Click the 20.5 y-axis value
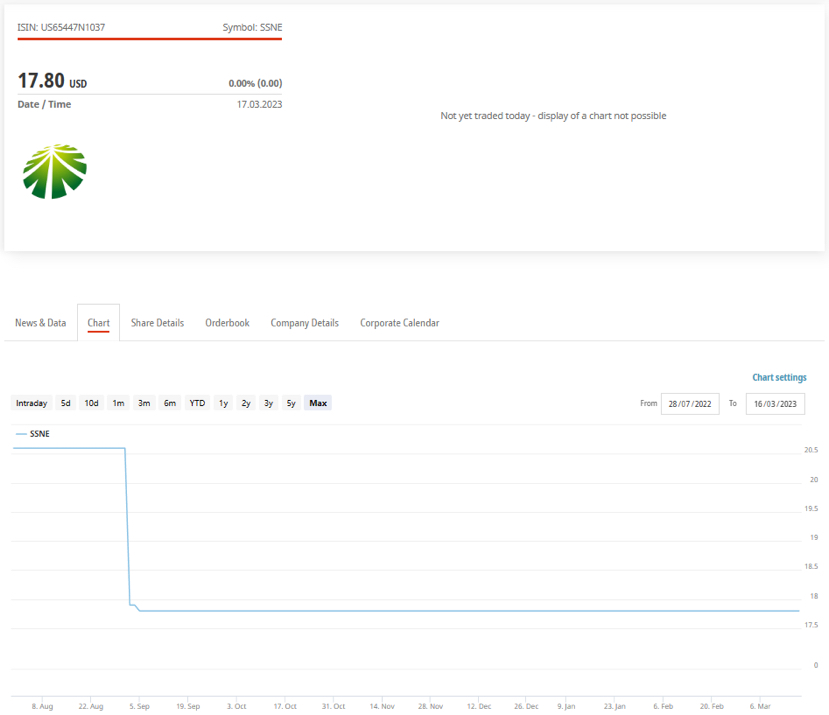The width and height of the screenshot is (829, 715). click(x=811, y=450)
